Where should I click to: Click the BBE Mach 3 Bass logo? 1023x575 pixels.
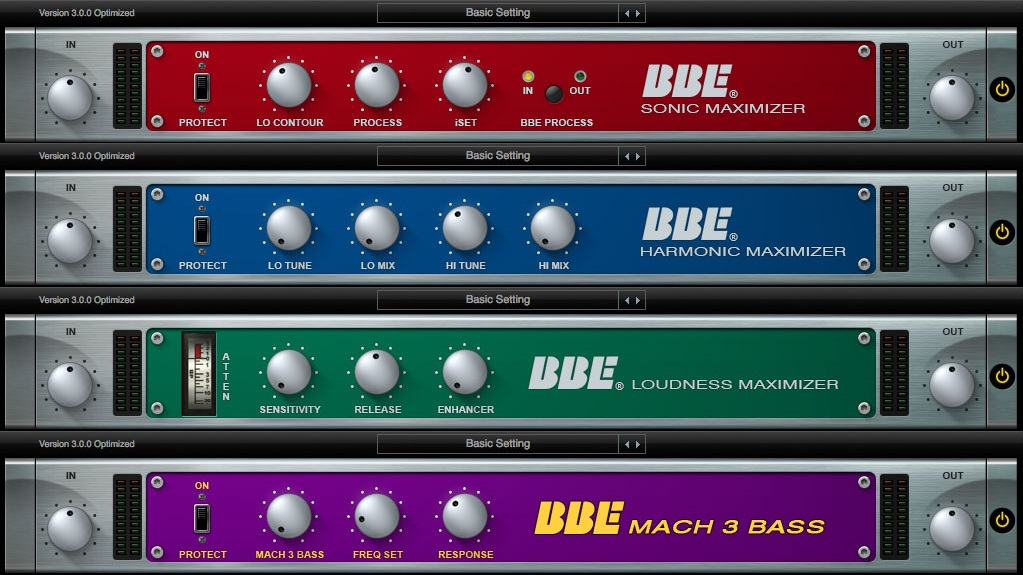[680, 519]
